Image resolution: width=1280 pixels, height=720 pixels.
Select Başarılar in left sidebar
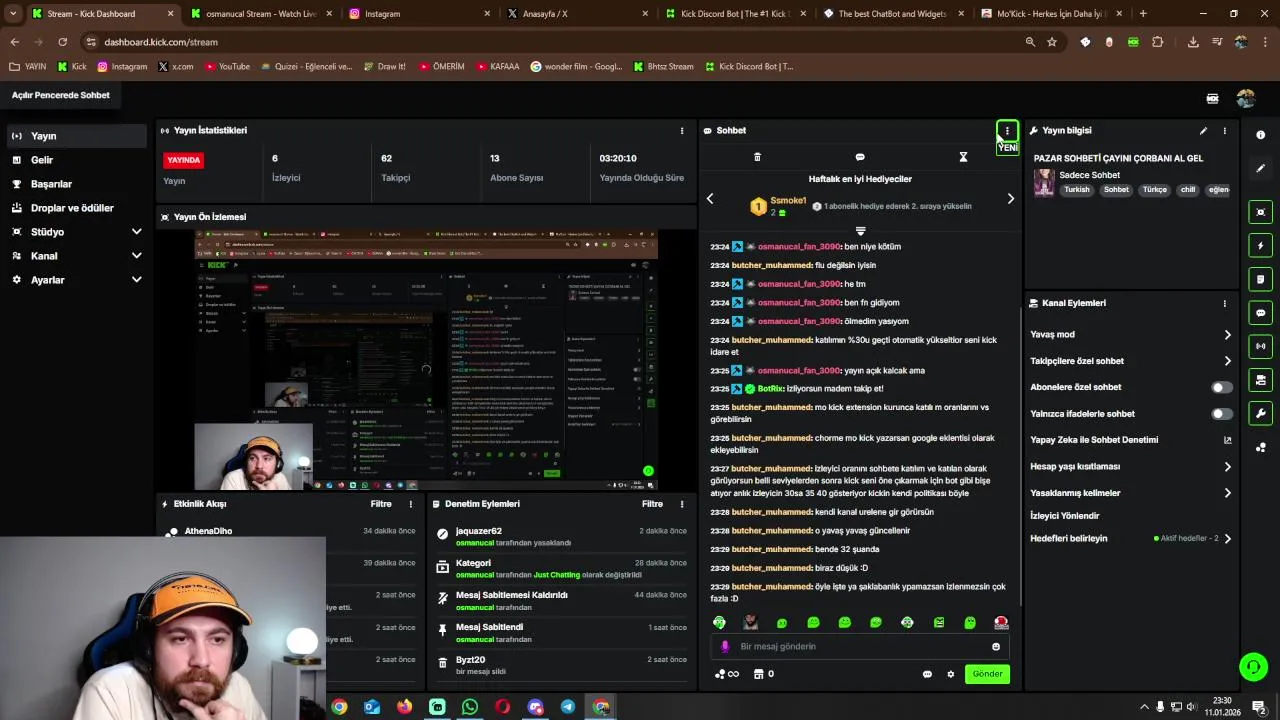click(x=77, y=184)
